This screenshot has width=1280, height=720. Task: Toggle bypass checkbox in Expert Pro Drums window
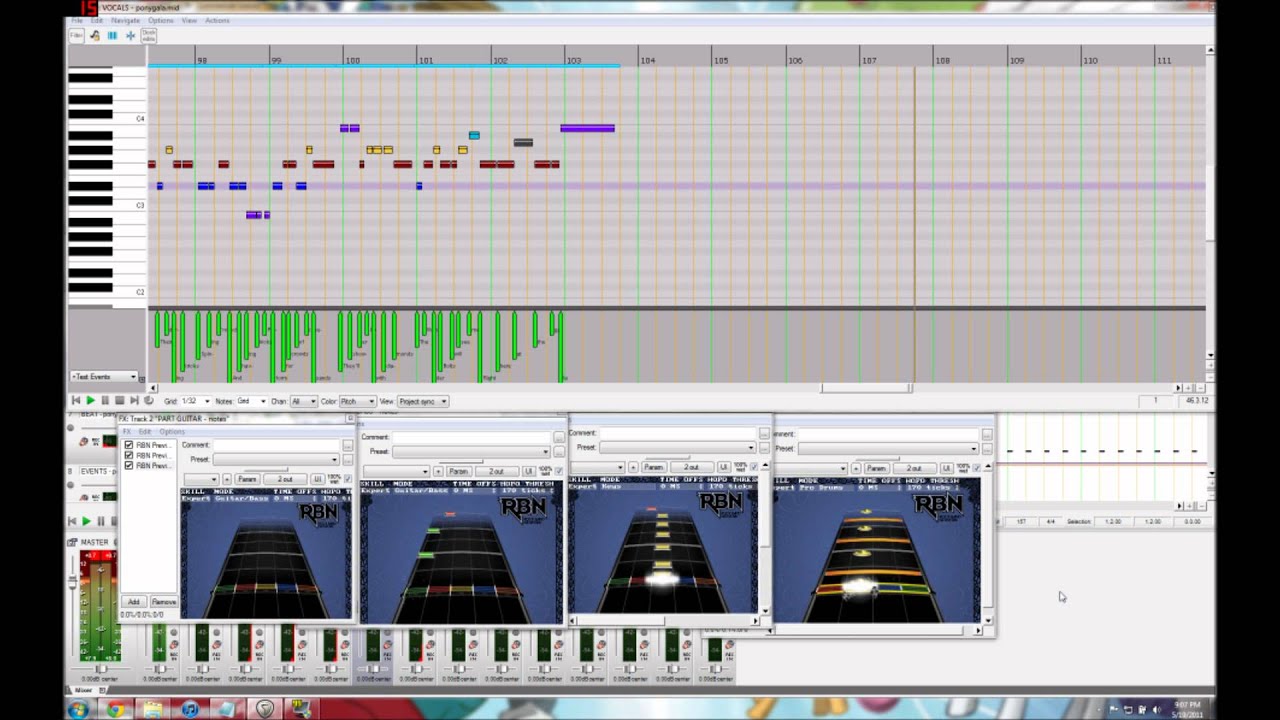click(977, 468)
